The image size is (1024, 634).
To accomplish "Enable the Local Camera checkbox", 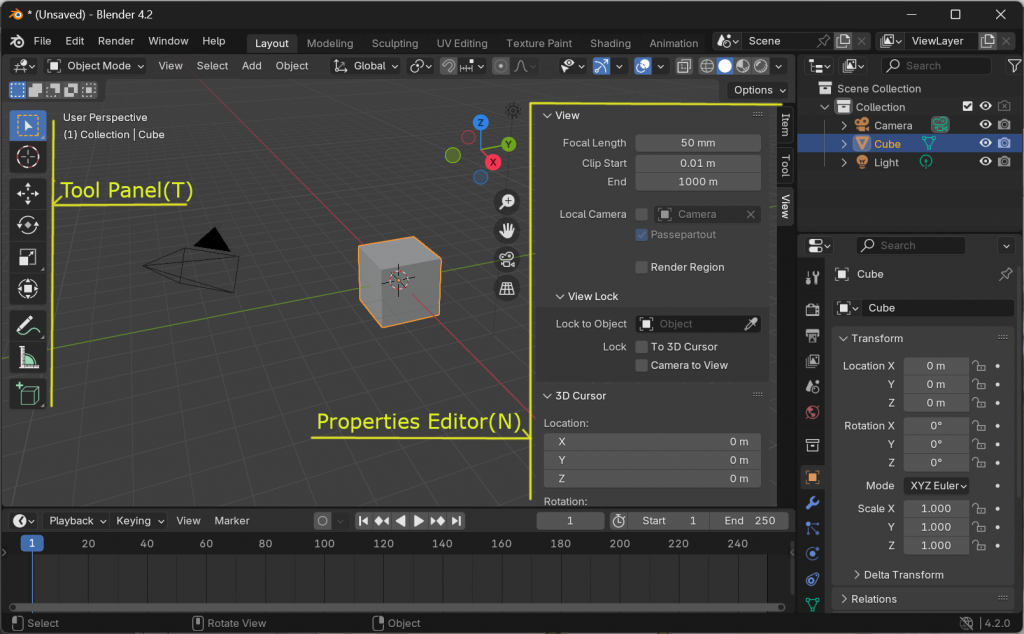I will [x=641, y=214].
